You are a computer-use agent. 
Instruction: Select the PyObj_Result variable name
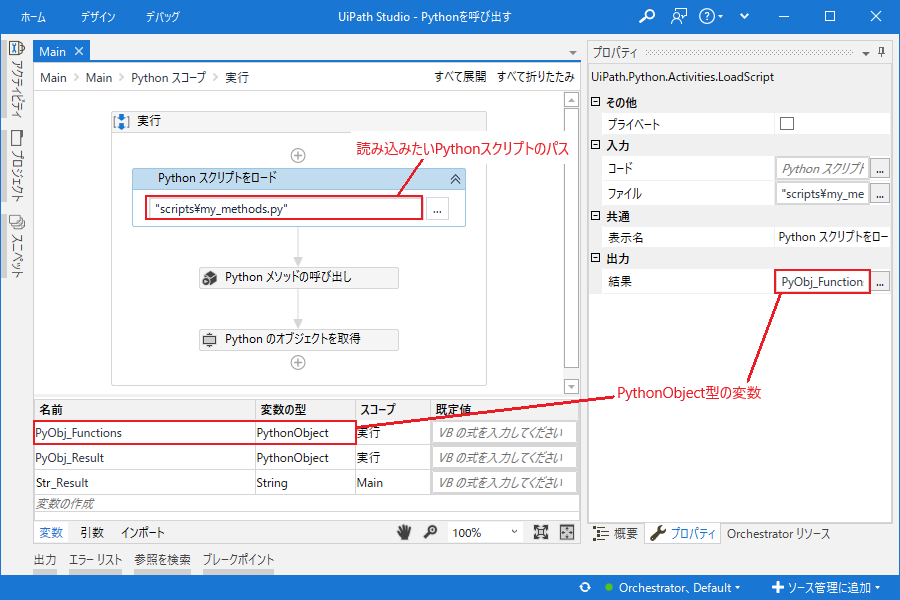pos(69,458)
